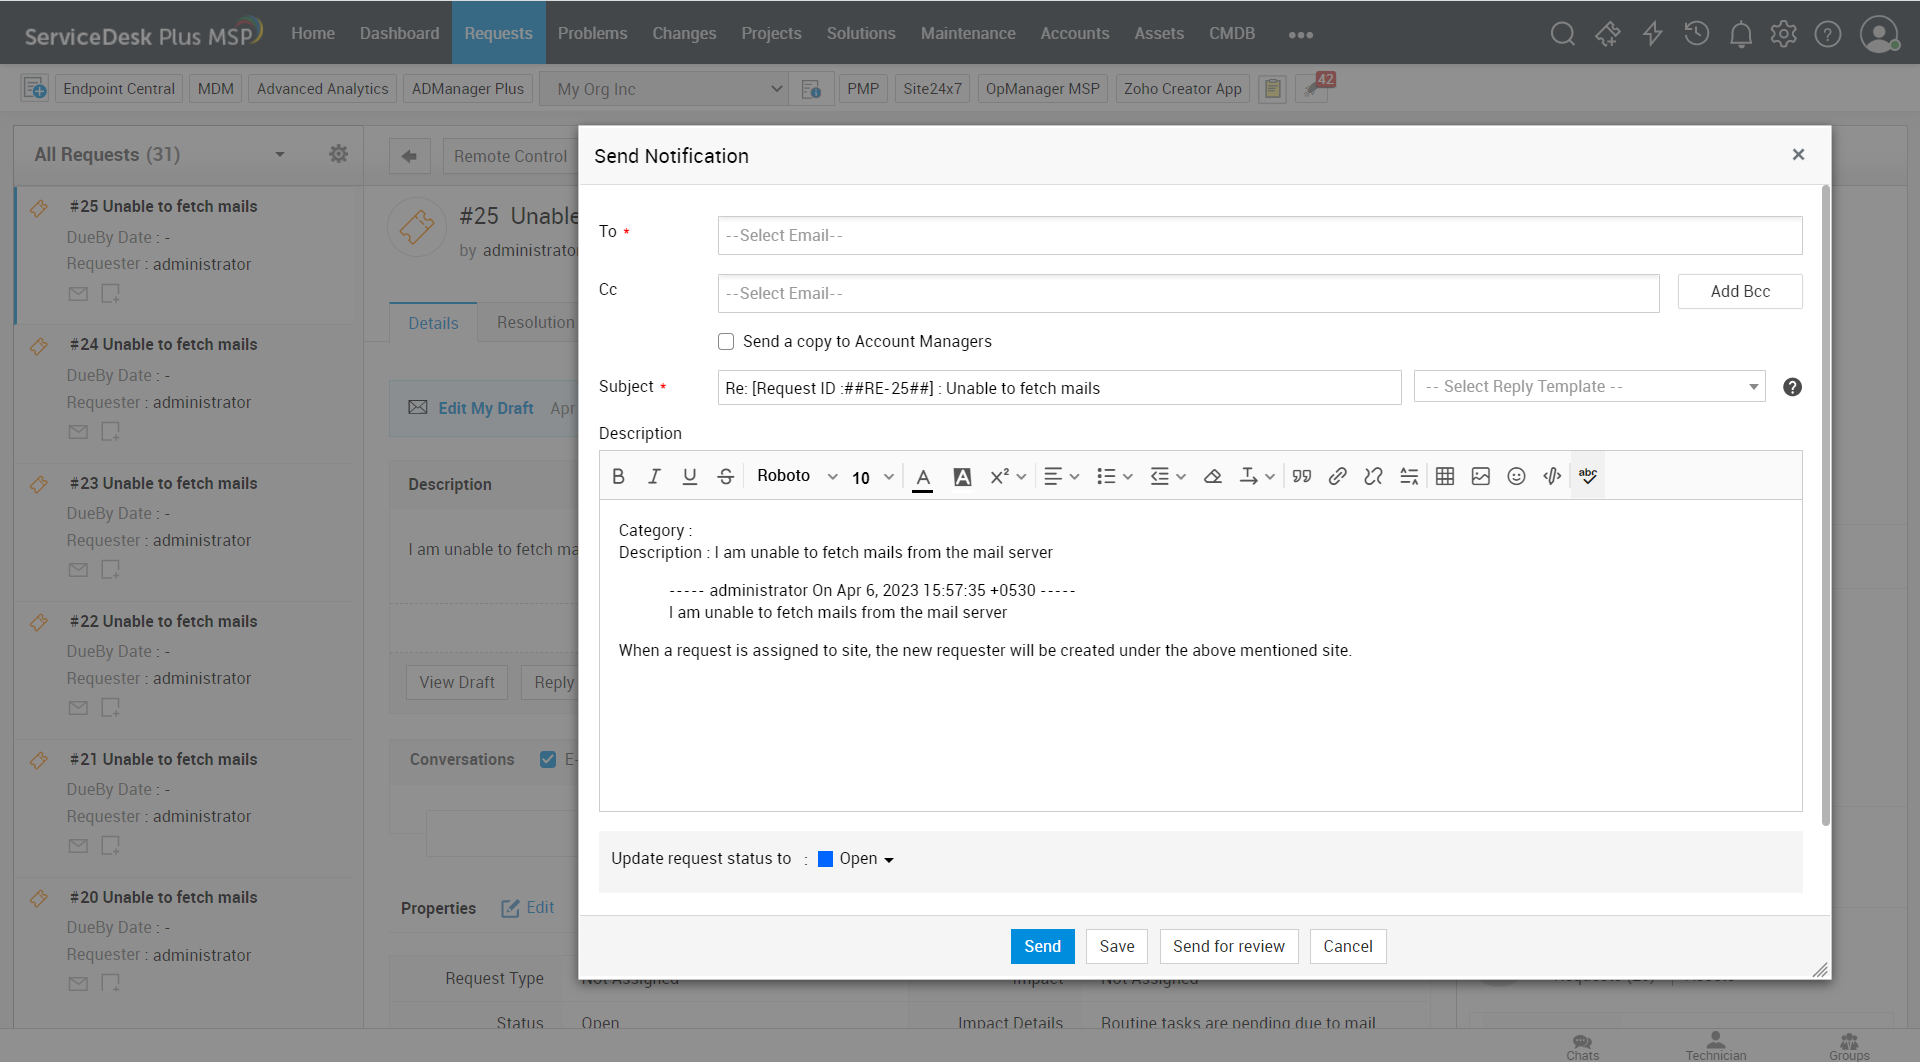Expand the My Org Inc account selector
Image resolution: width=1920 pixels, height=1062 pixels.
click(x=664, y=89)
